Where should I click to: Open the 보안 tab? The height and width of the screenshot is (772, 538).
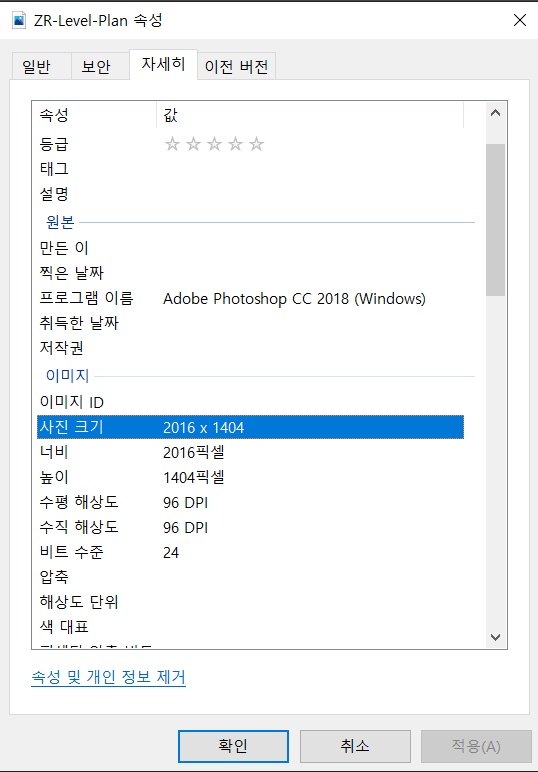point(100,66)
